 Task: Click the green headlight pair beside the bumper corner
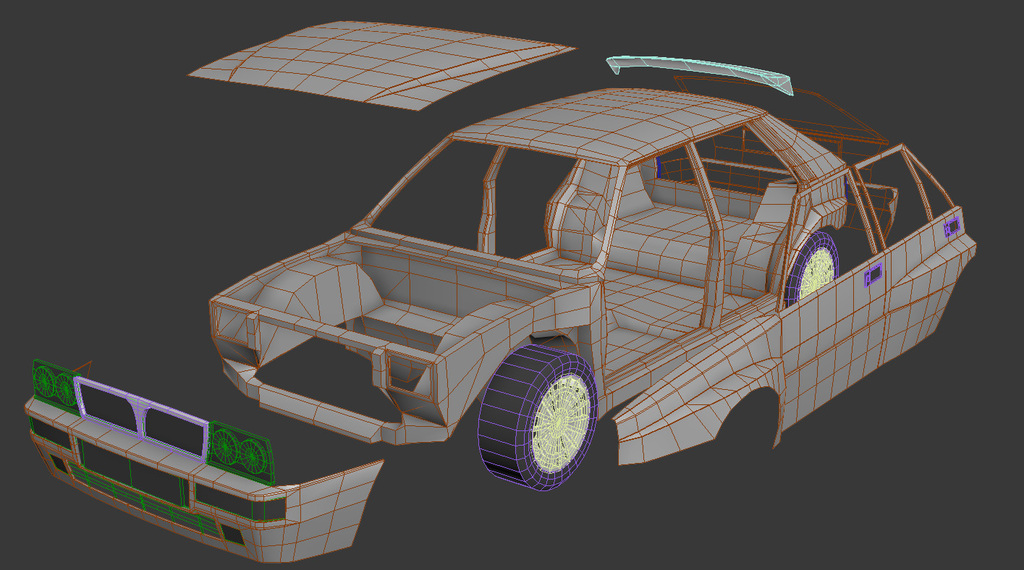tap(240, 451)
